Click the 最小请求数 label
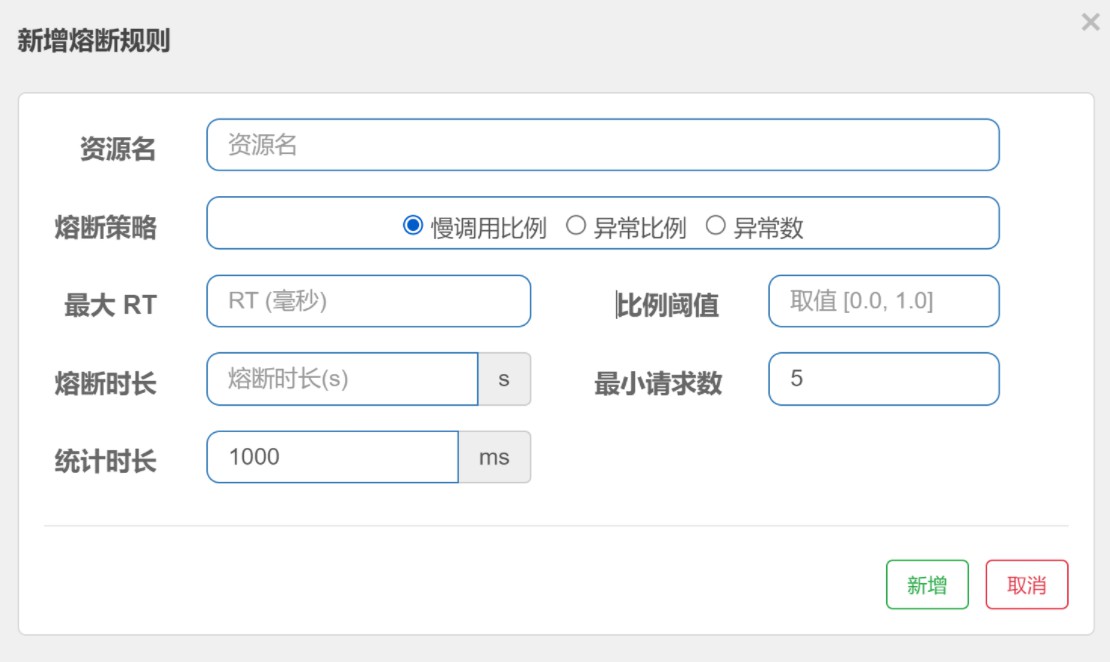The width and height of the screenshot is (1110, 662). 658,384
